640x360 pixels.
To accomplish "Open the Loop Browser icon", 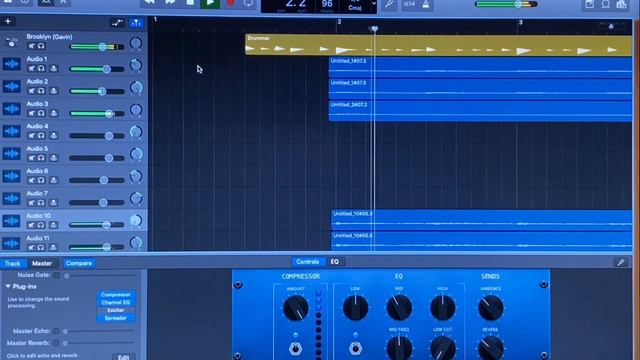I will click(606, 4).
